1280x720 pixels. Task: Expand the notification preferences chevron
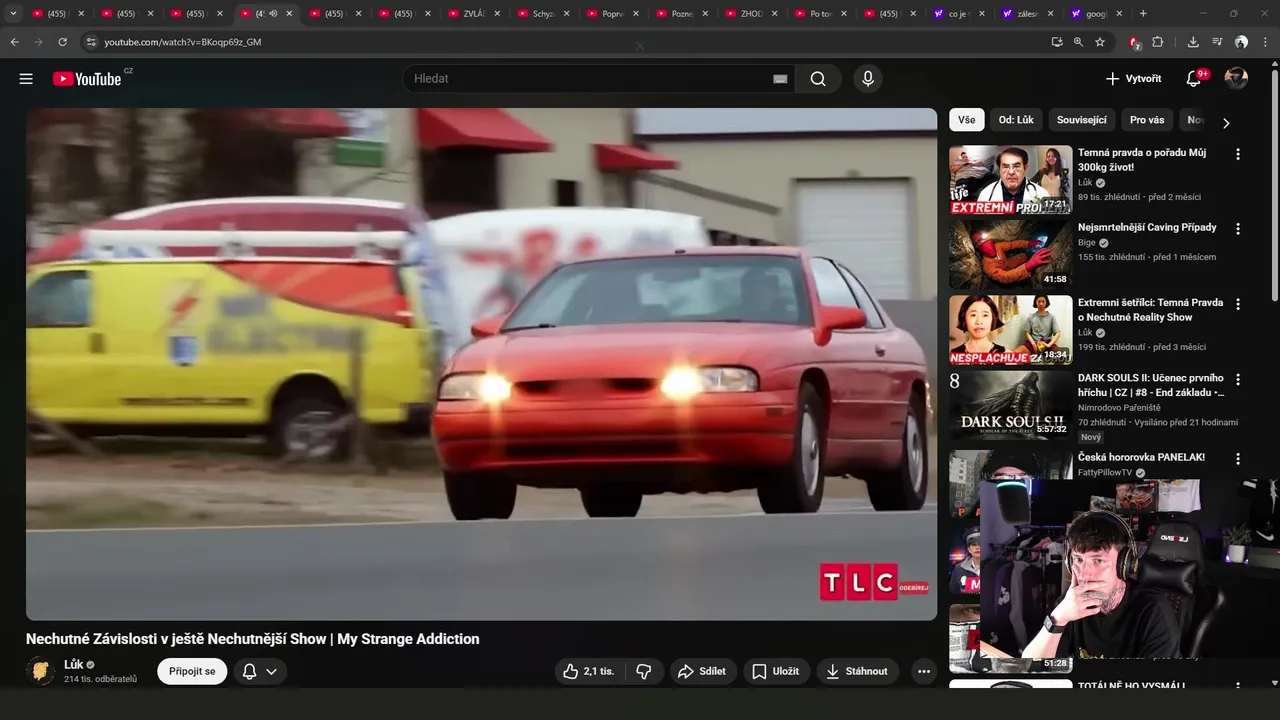click(271, 671)
